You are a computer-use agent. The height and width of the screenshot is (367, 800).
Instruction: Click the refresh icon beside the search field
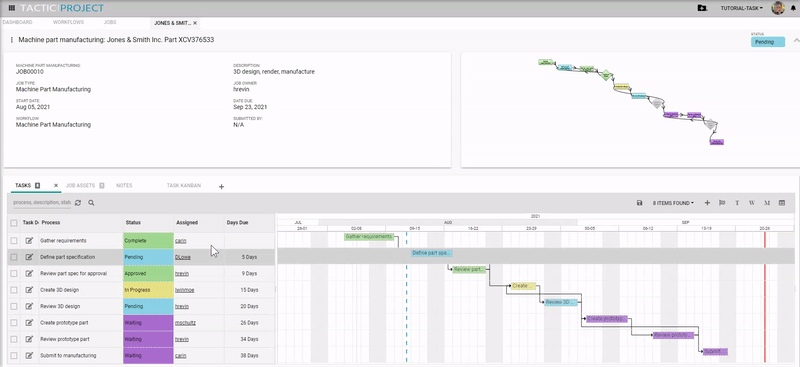pos(78,203)
